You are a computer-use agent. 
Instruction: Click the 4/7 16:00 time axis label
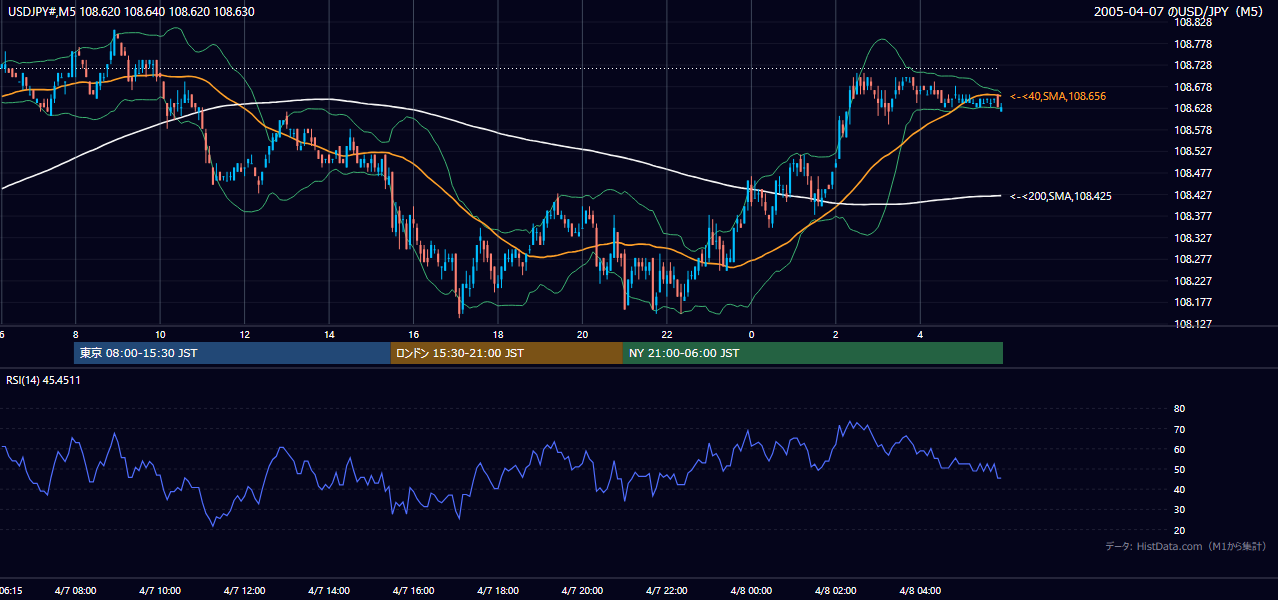[413, 591]
